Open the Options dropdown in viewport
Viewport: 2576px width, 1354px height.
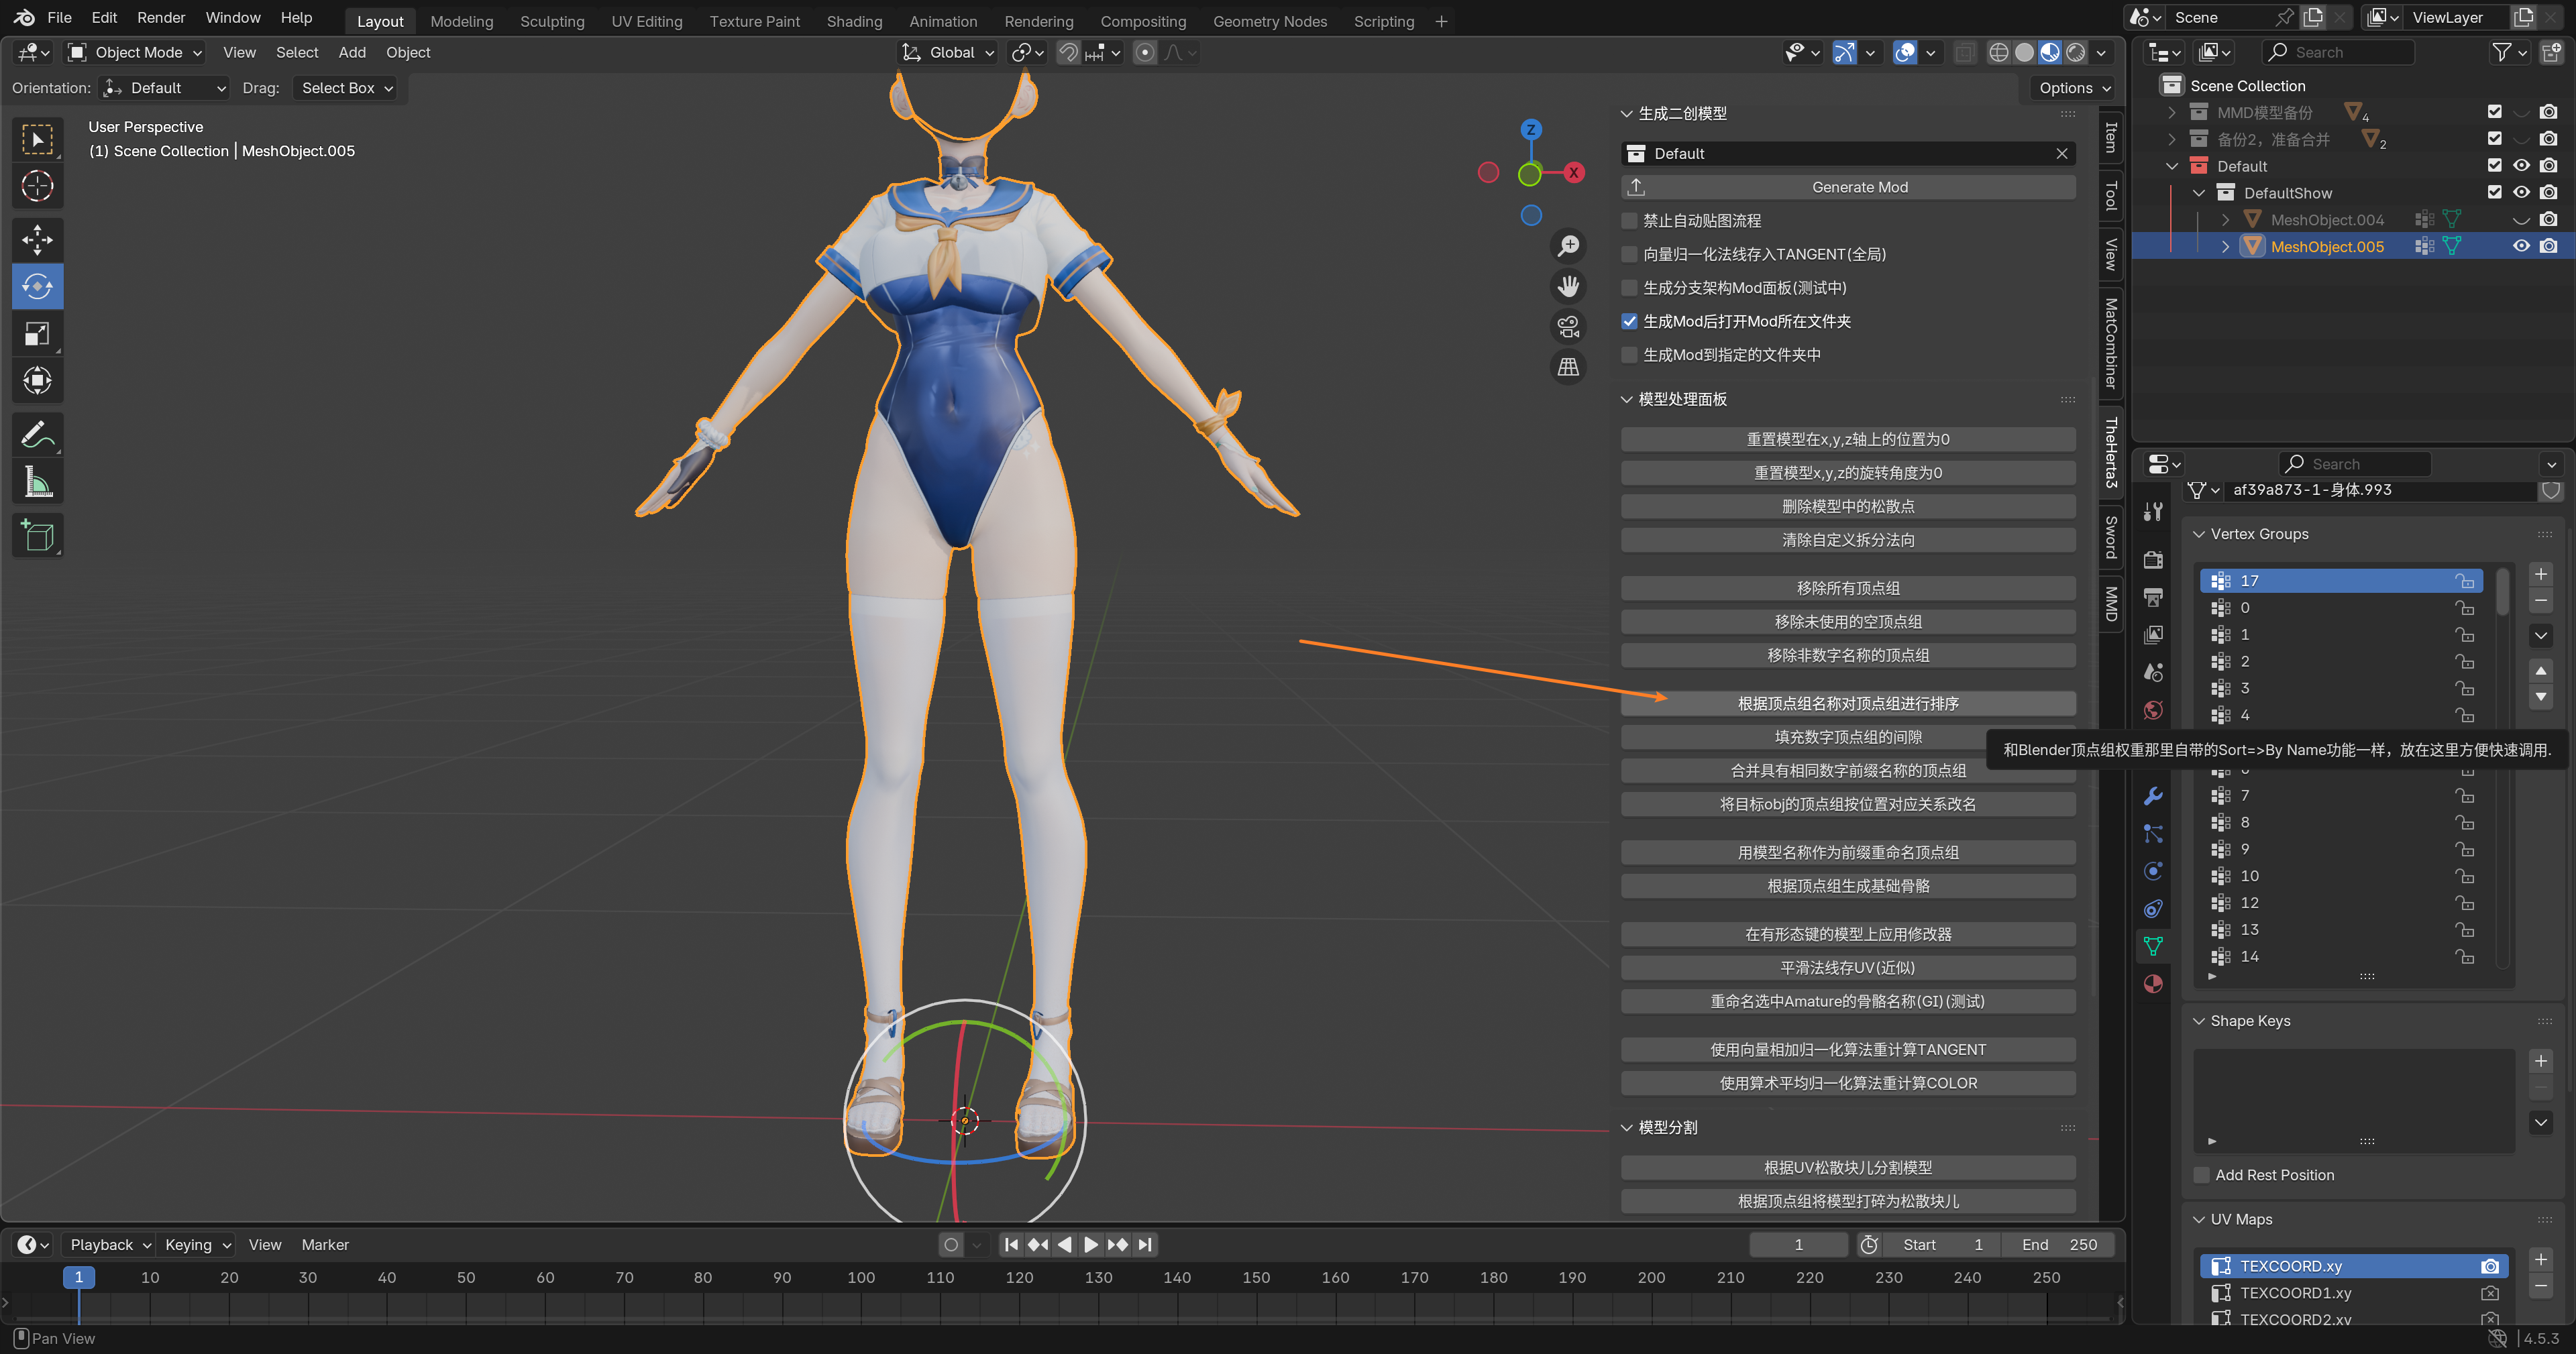[2074, 88]
